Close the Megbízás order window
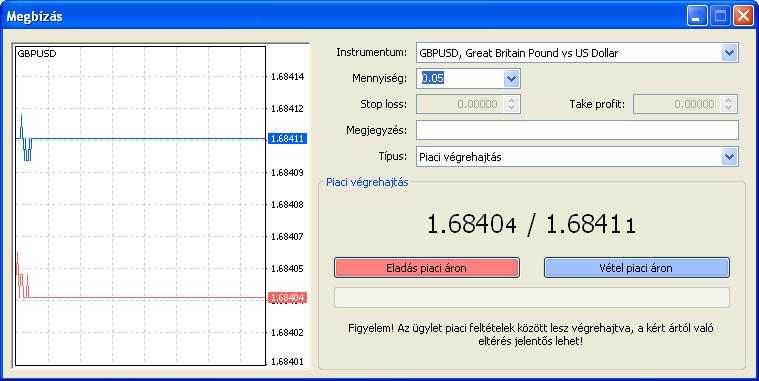Screen dimensions: 759x381 tap(743, 16)
